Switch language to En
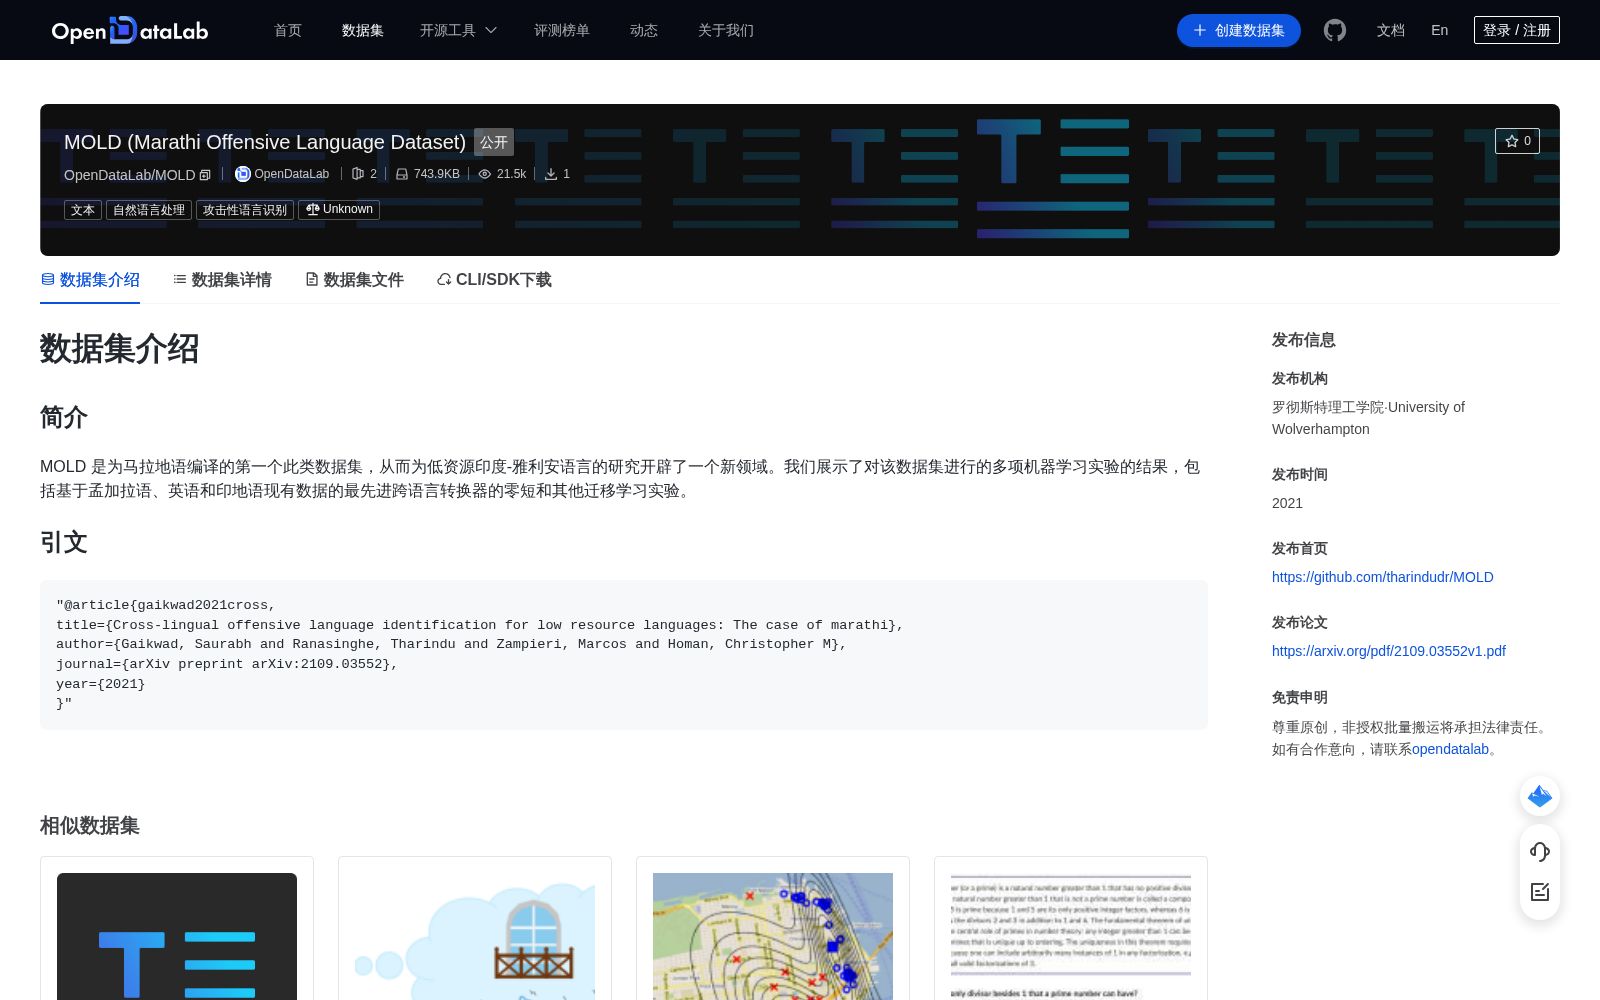This screenshot has width=1600, height=1000. coord(1440,30)
